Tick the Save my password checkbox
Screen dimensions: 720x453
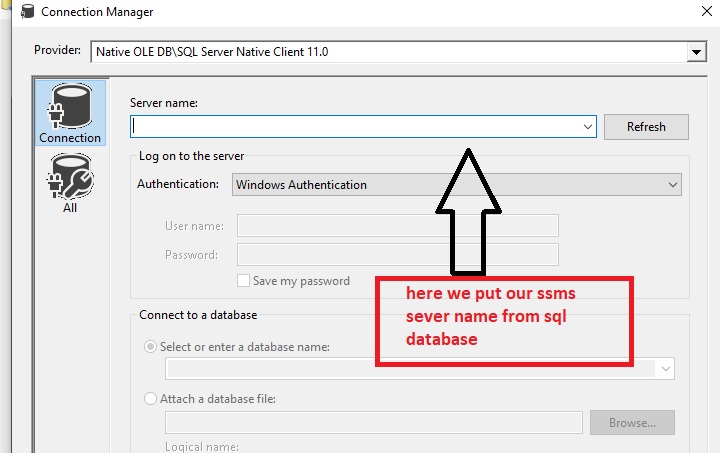[x=243, y=280]
